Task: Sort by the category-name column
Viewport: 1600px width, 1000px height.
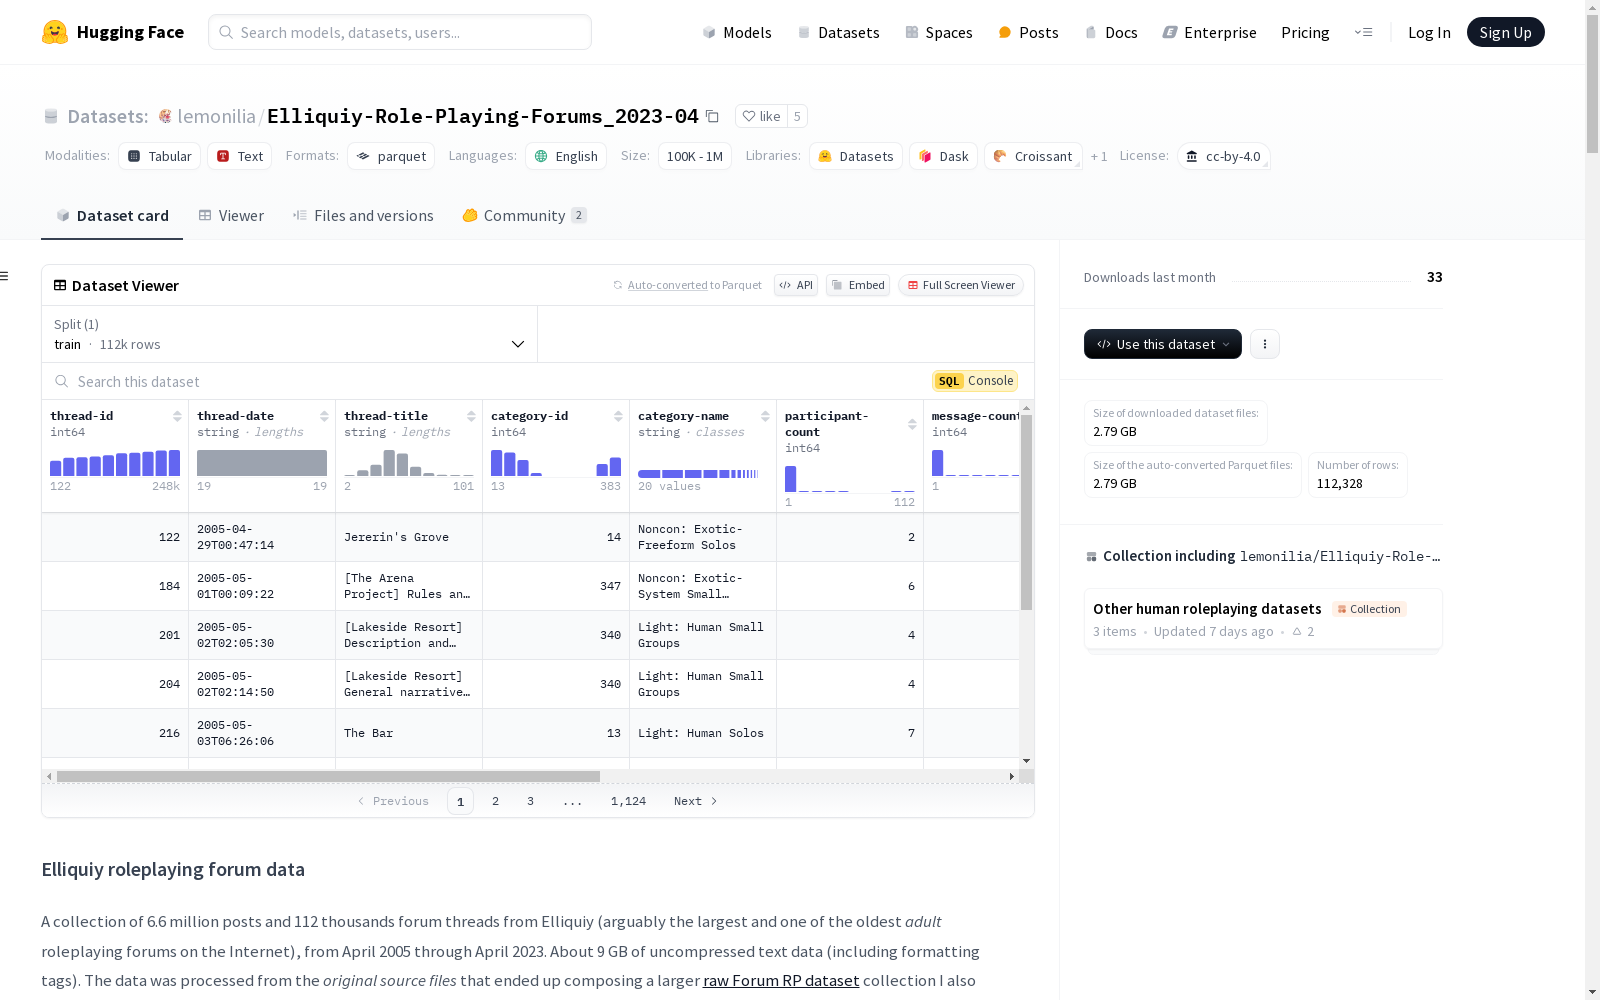Action: coord(765,416)
